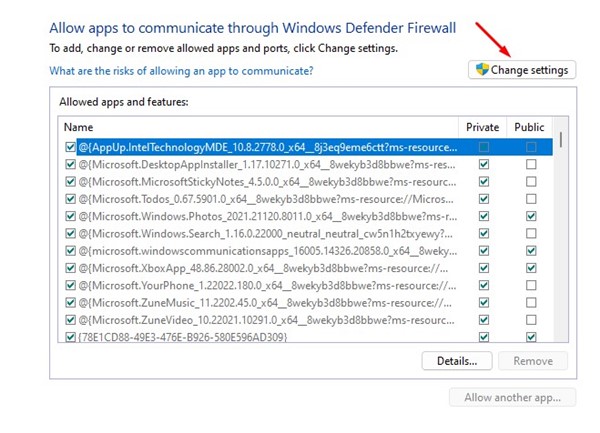
Task: Enable Public for Microsoft.Windows.Search
Action: (531, 233)
